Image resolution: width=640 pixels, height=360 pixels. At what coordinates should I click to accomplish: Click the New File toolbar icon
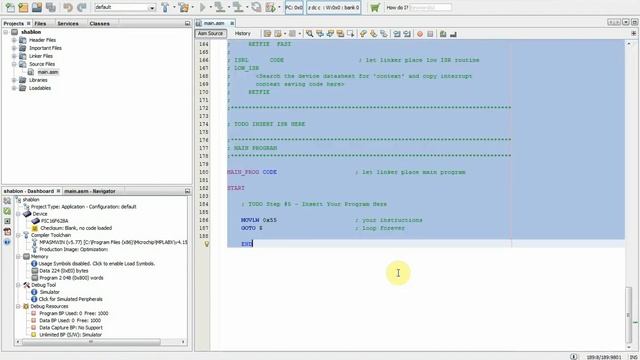pyautogui.click(x=10, y=7)
